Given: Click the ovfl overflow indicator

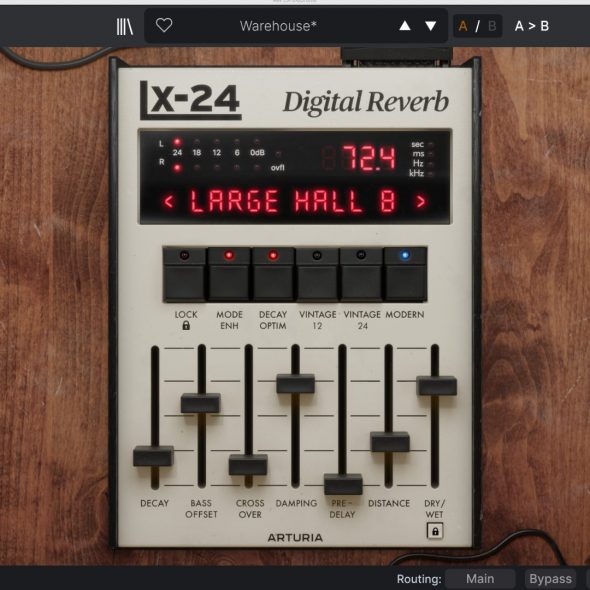Looking at the screenshot, I should pos(278,154).
